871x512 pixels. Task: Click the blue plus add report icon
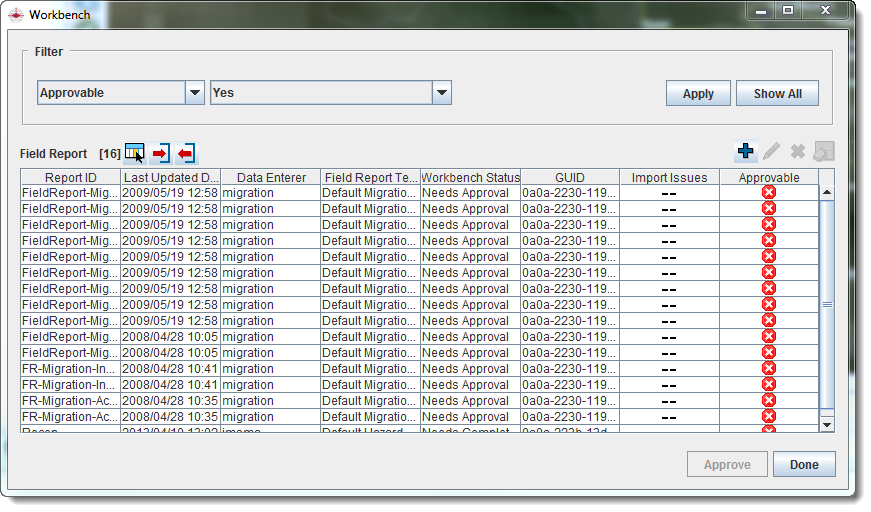746,152
